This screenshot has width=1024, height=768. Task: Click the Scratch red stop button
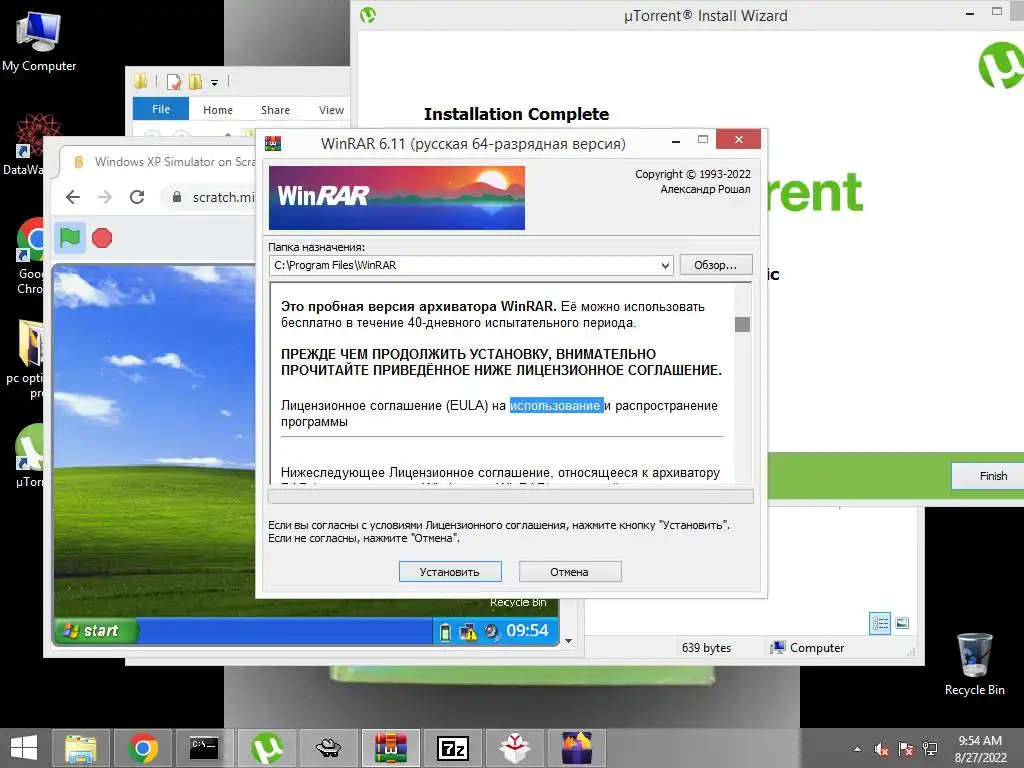coord(102,238)
